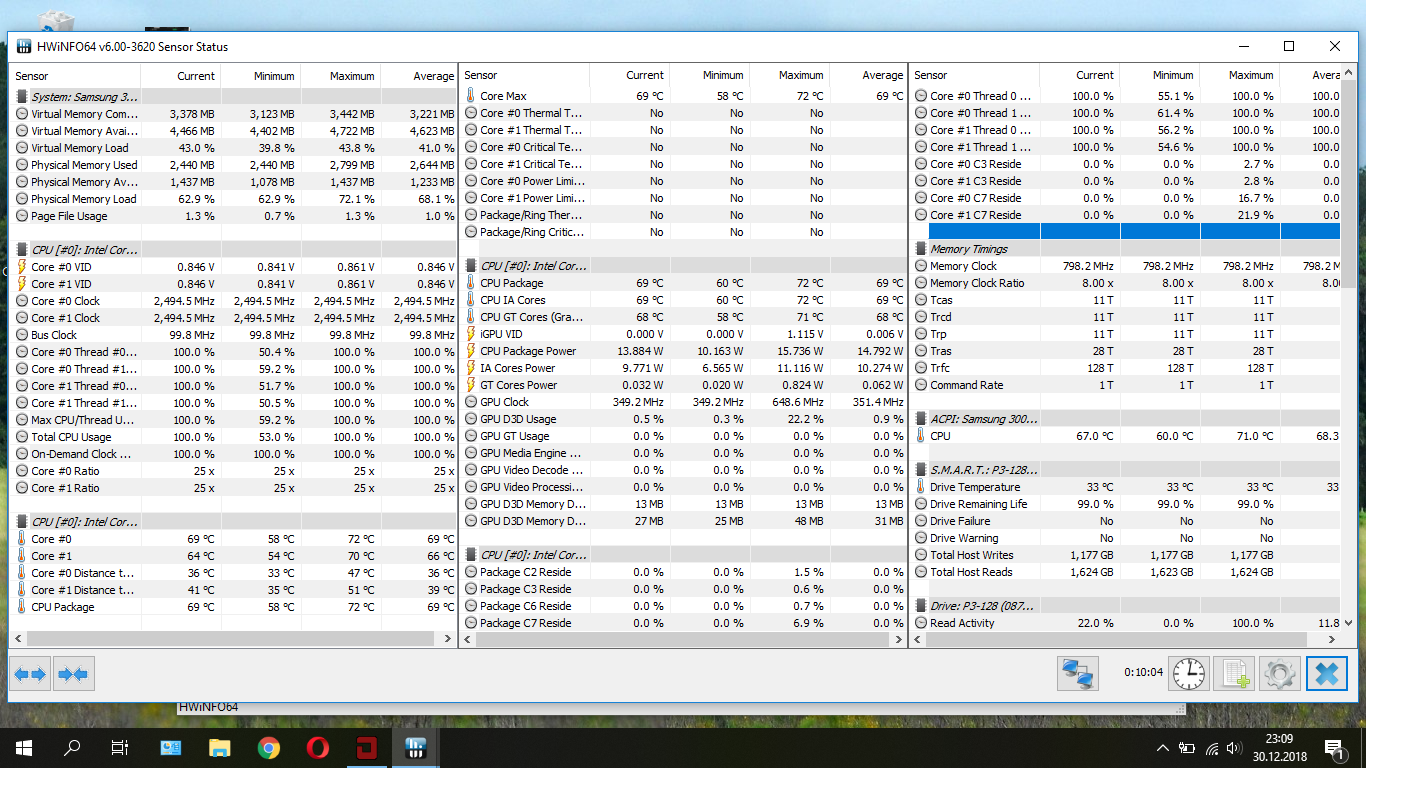
Task: Switch to the dark red app on taskbar
Action: coord(366,748)
